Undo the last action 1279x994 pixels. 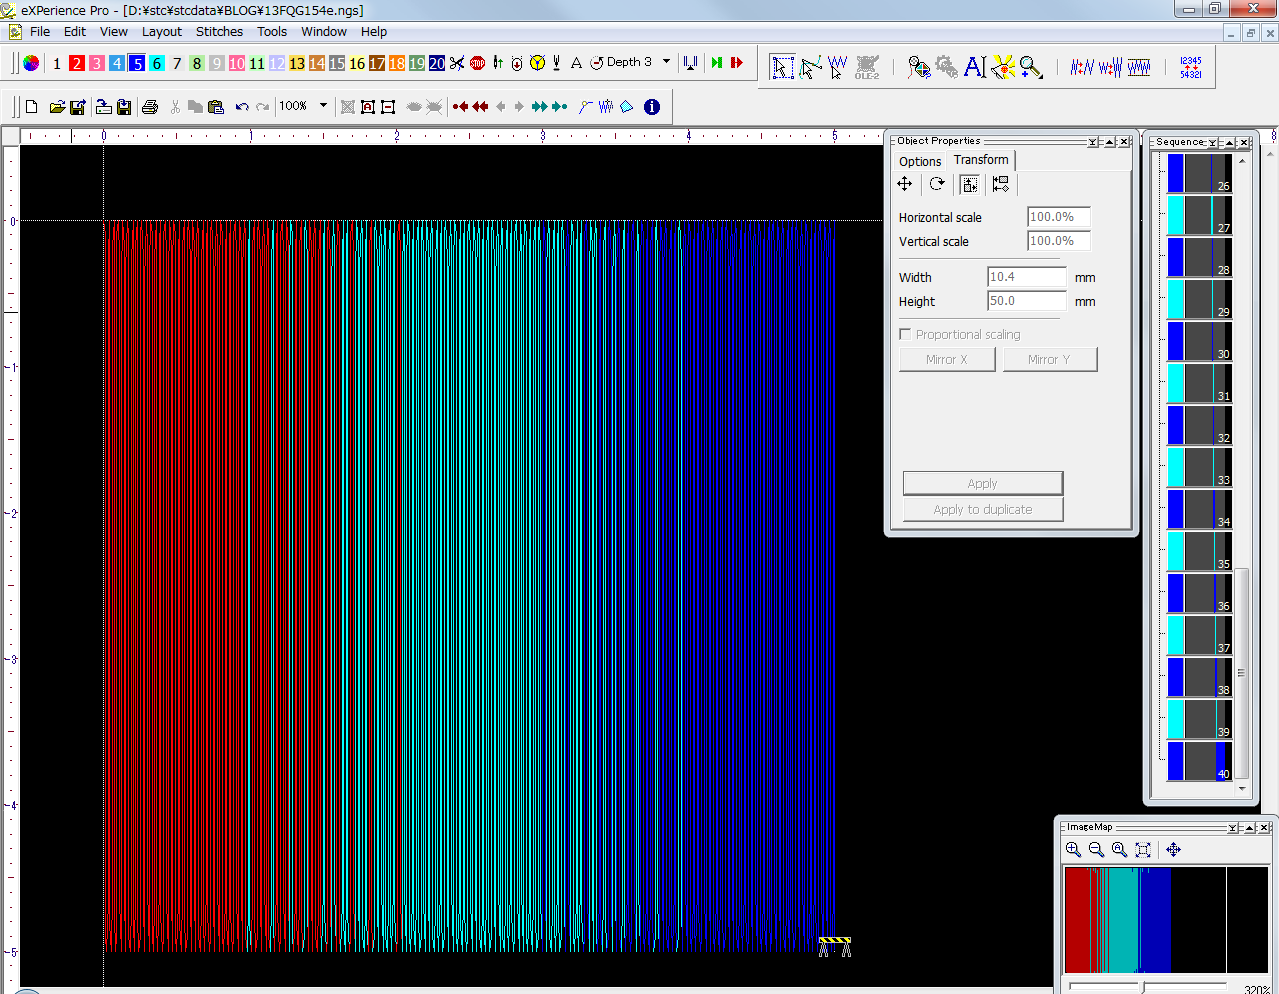pyautogui.click(x=242, y=107)
